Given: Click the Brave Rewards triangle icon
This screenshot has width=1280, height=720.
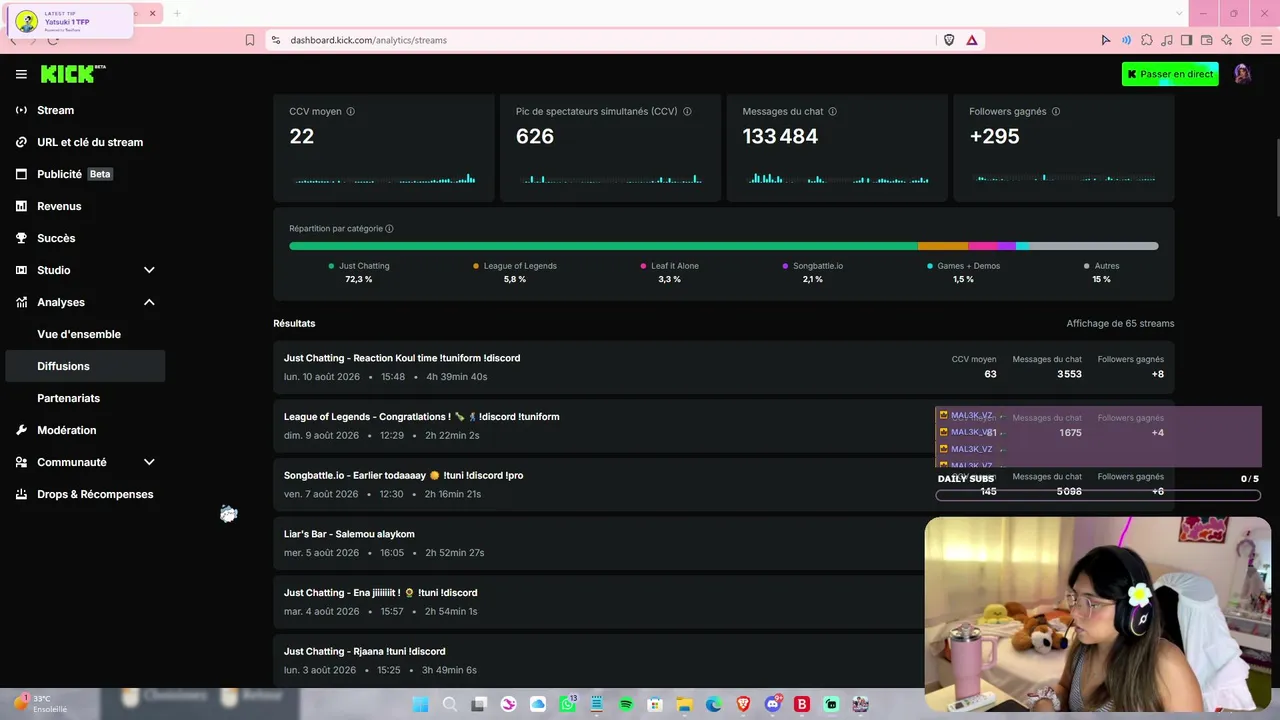Looking at the screenshot, I should tap(971, 40).
